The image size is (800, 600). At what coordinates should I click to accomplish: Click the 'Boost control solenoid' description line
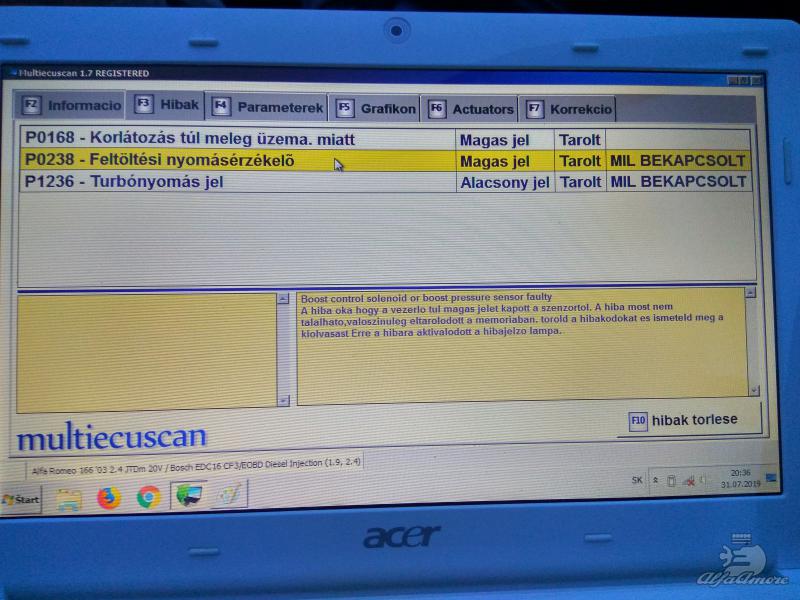tap(427, 297)
